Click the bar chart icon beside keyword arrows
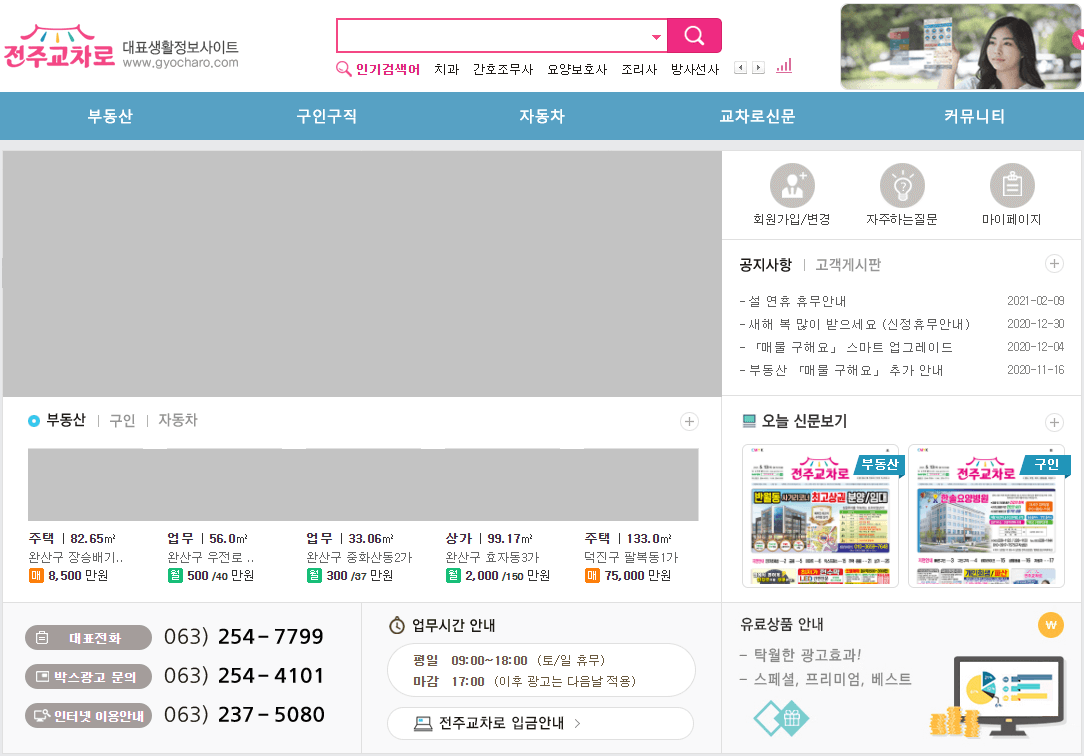Screen dimensions: 1084x756 tap(784, 66)
